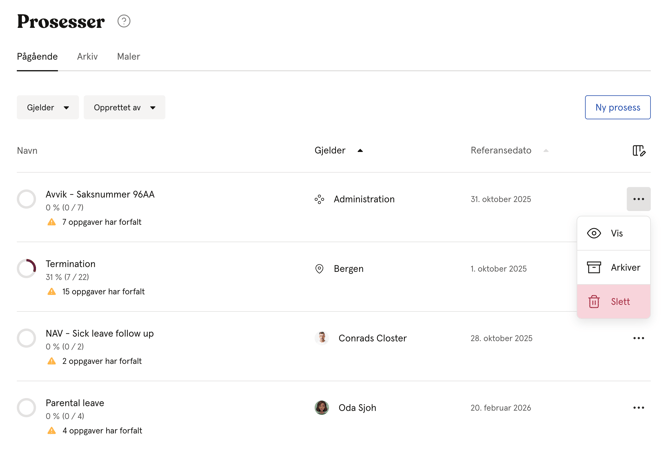Click '7 oppgaver har forfalt' warning text
Screen dimensions: 670x452
pos(102,222)
